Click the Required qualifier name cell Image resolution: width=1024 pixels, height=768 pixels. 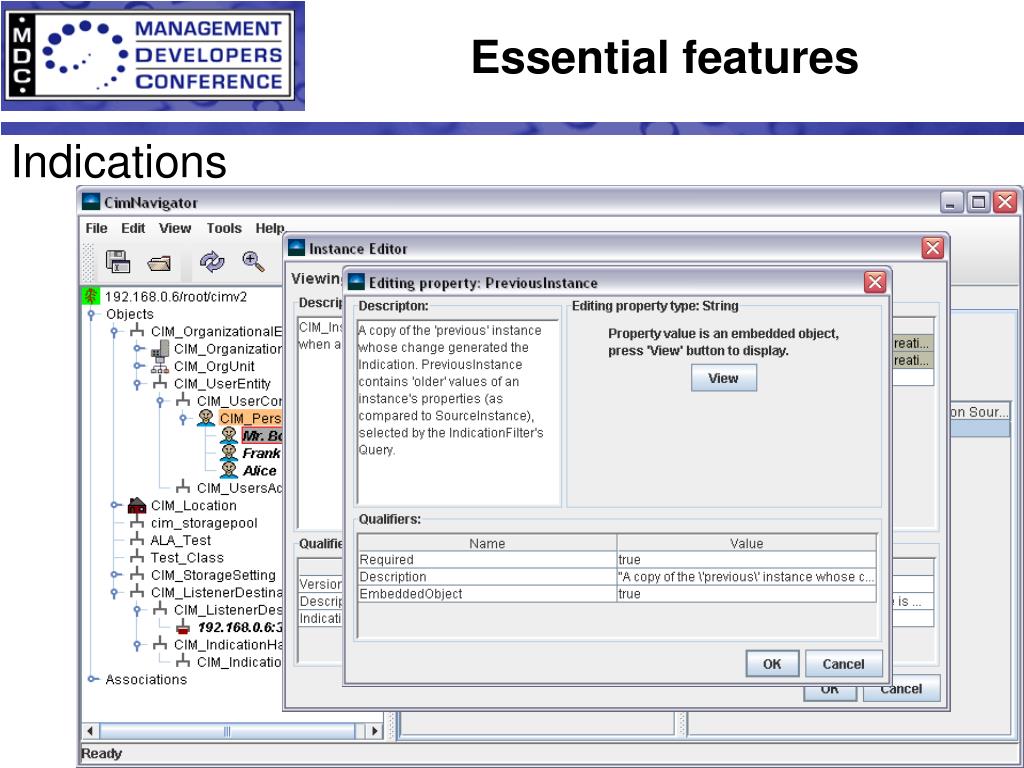click(487, 560)
